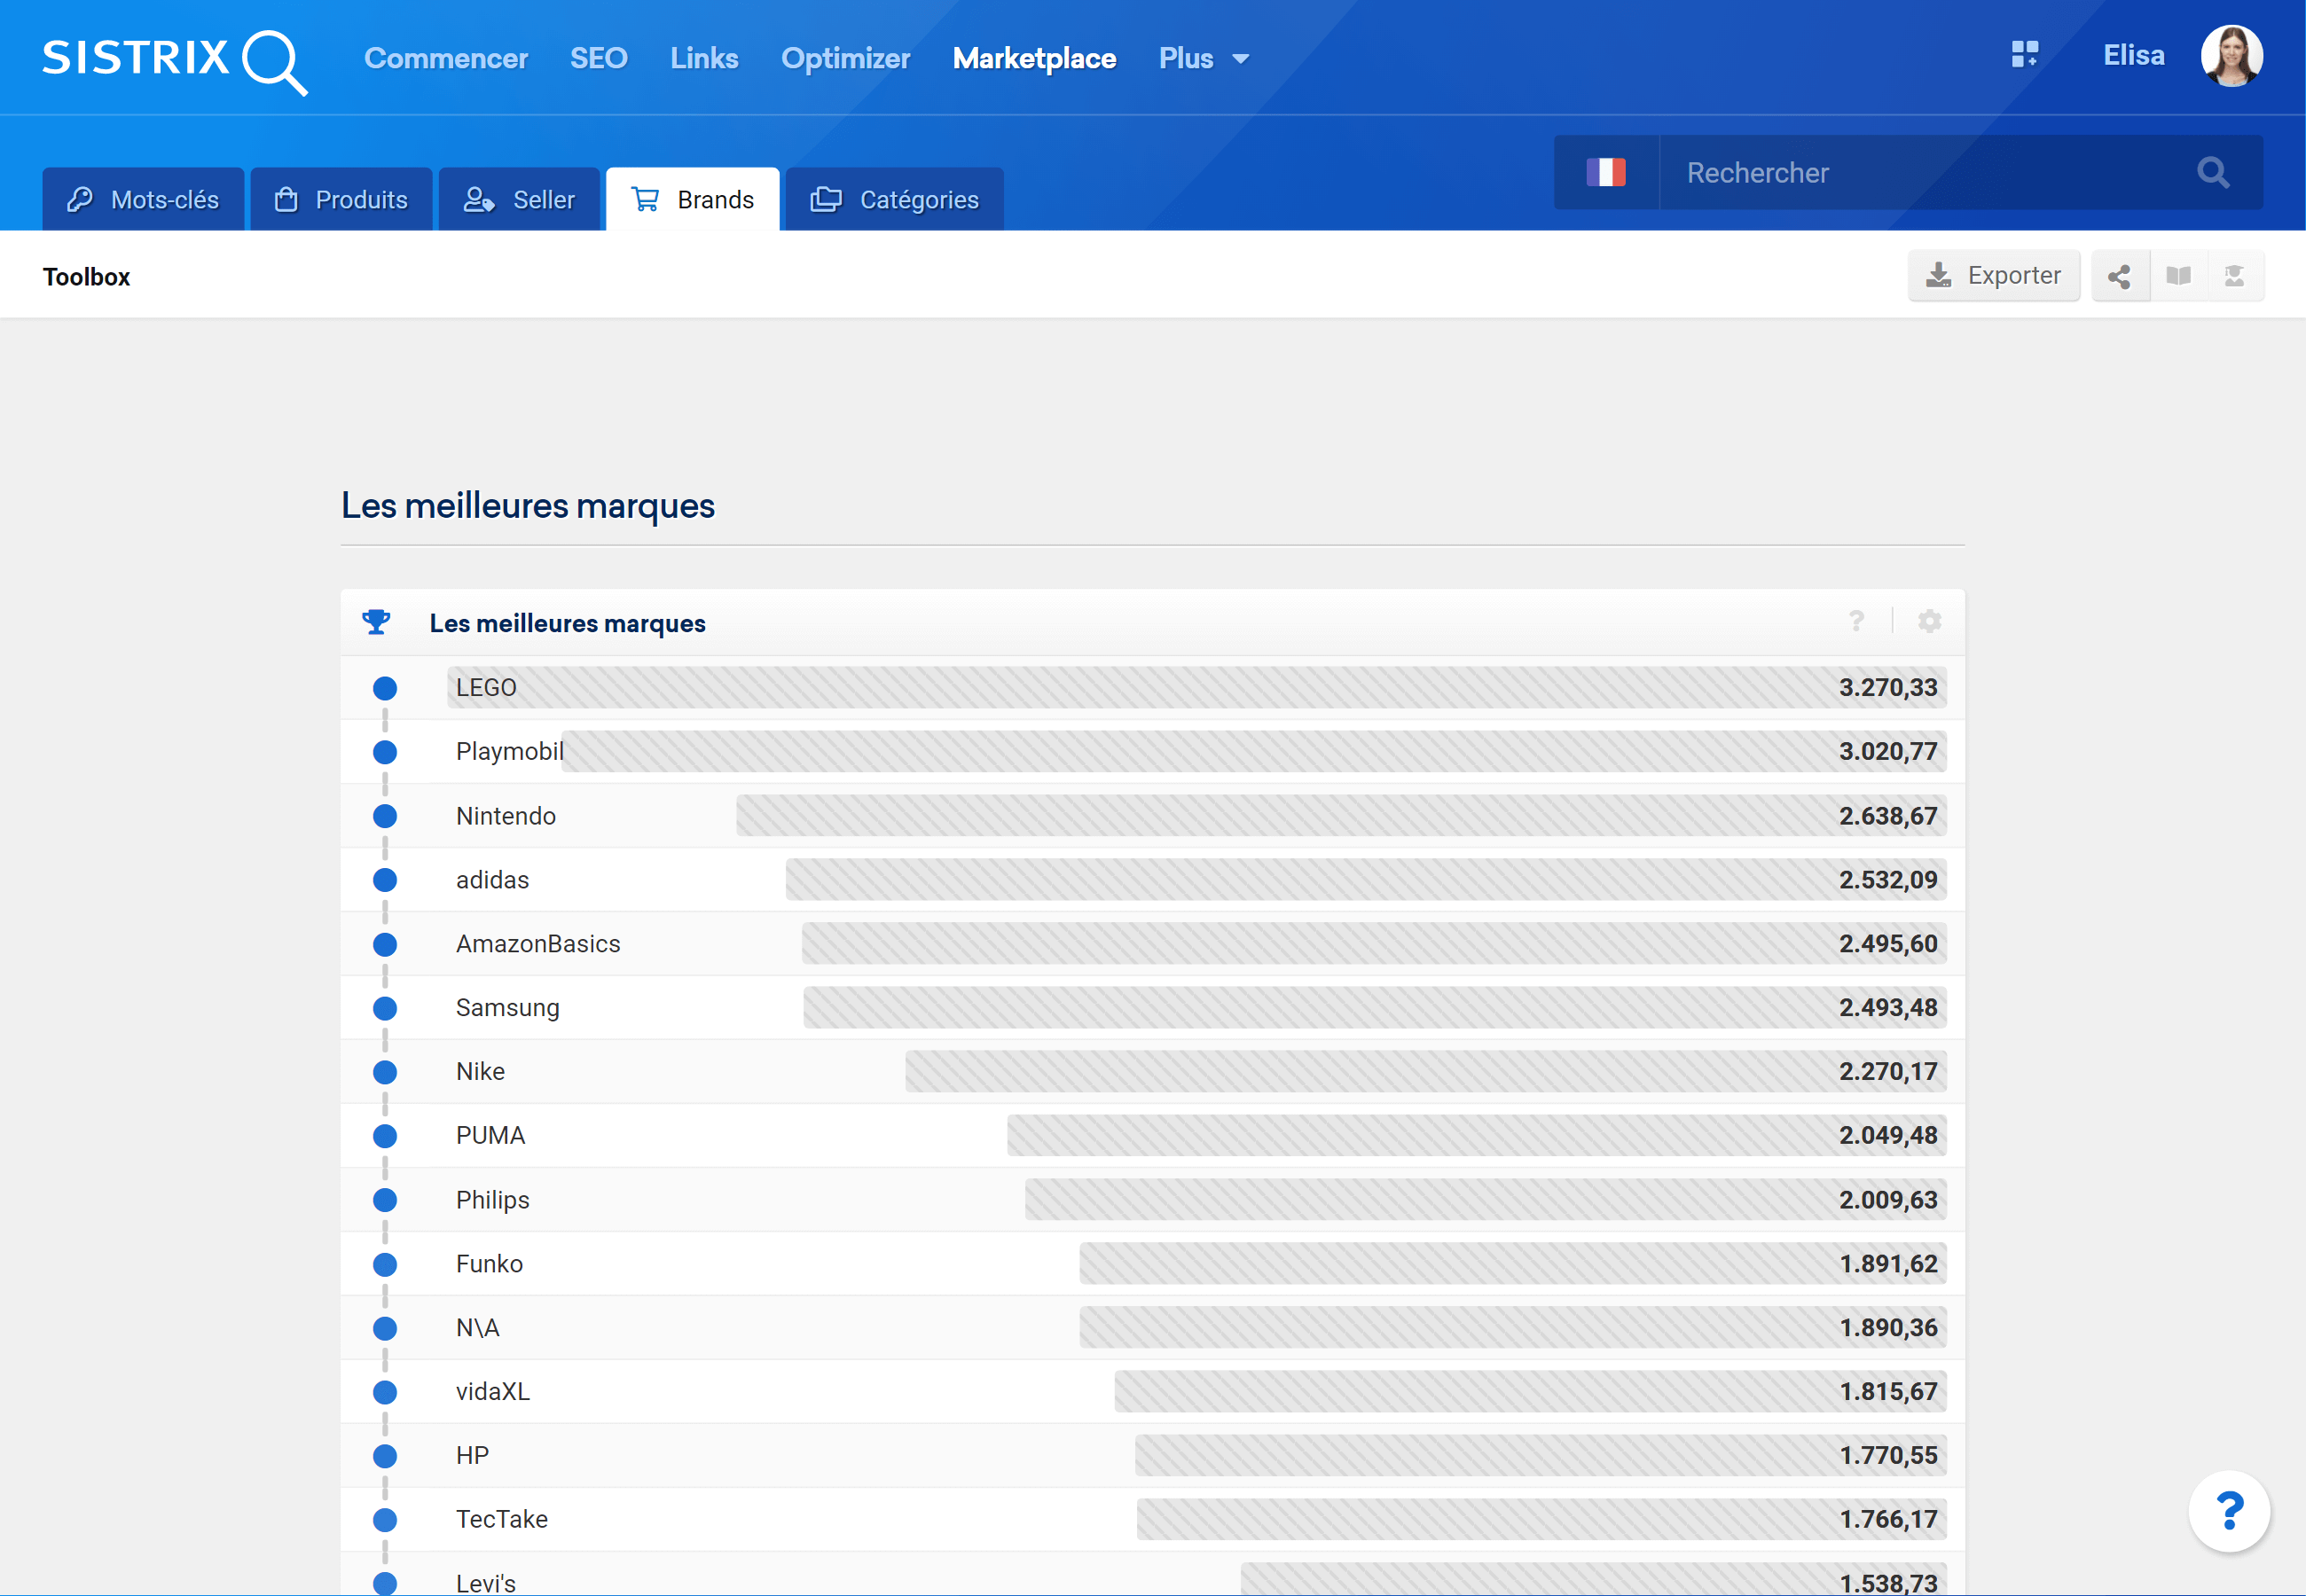Screen dimensions: 2306x1596
Task: Click the Exporter button
Action: [x=1993, y=275]
